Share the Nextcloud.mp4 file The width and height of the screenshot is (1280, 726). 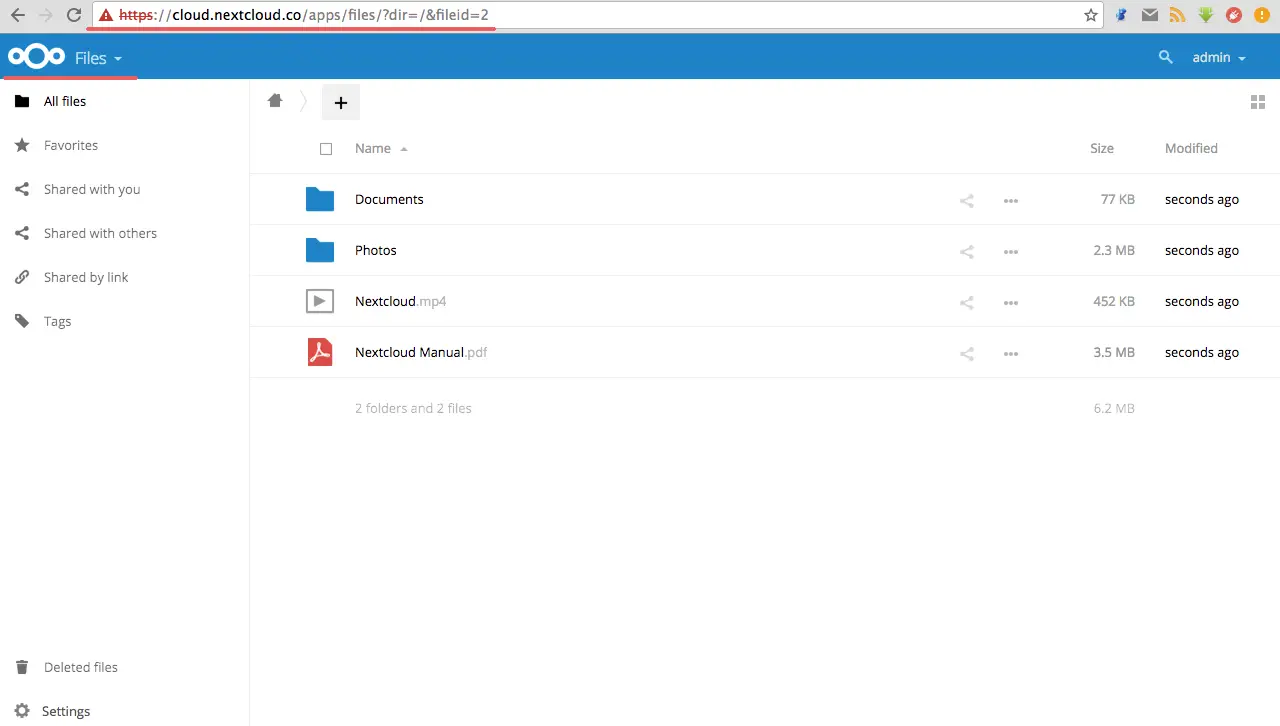(x=967, y=302)
